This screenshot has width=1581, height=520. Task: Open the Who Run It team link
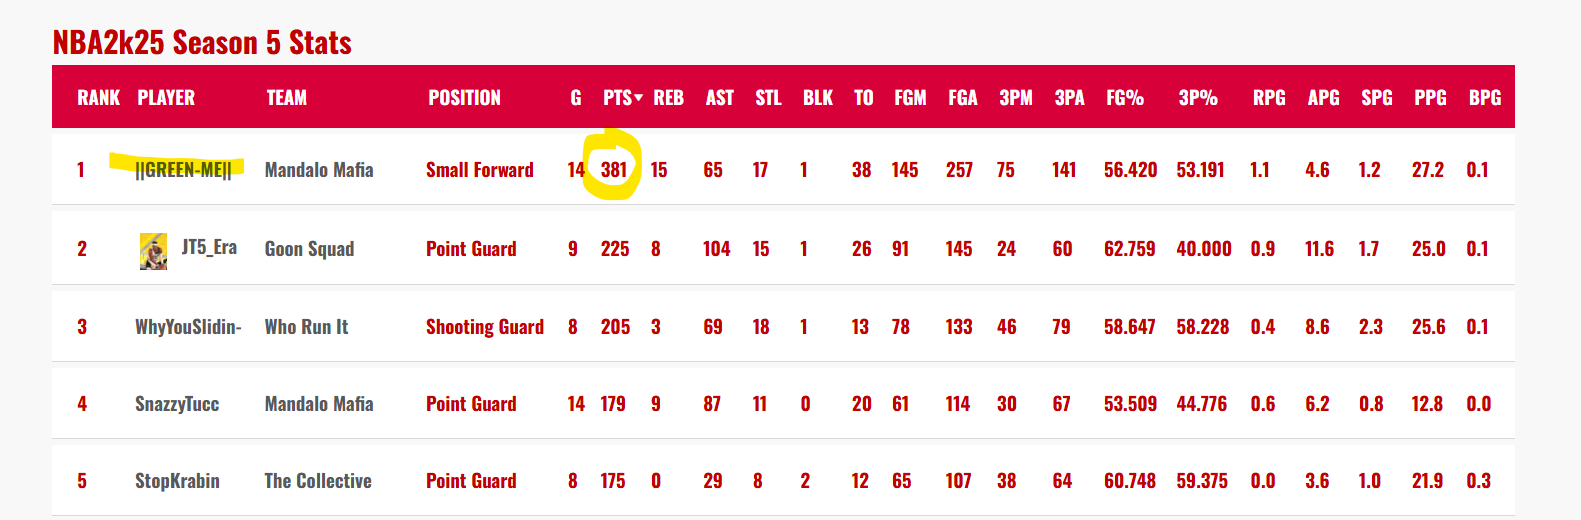tap(306, 327)
